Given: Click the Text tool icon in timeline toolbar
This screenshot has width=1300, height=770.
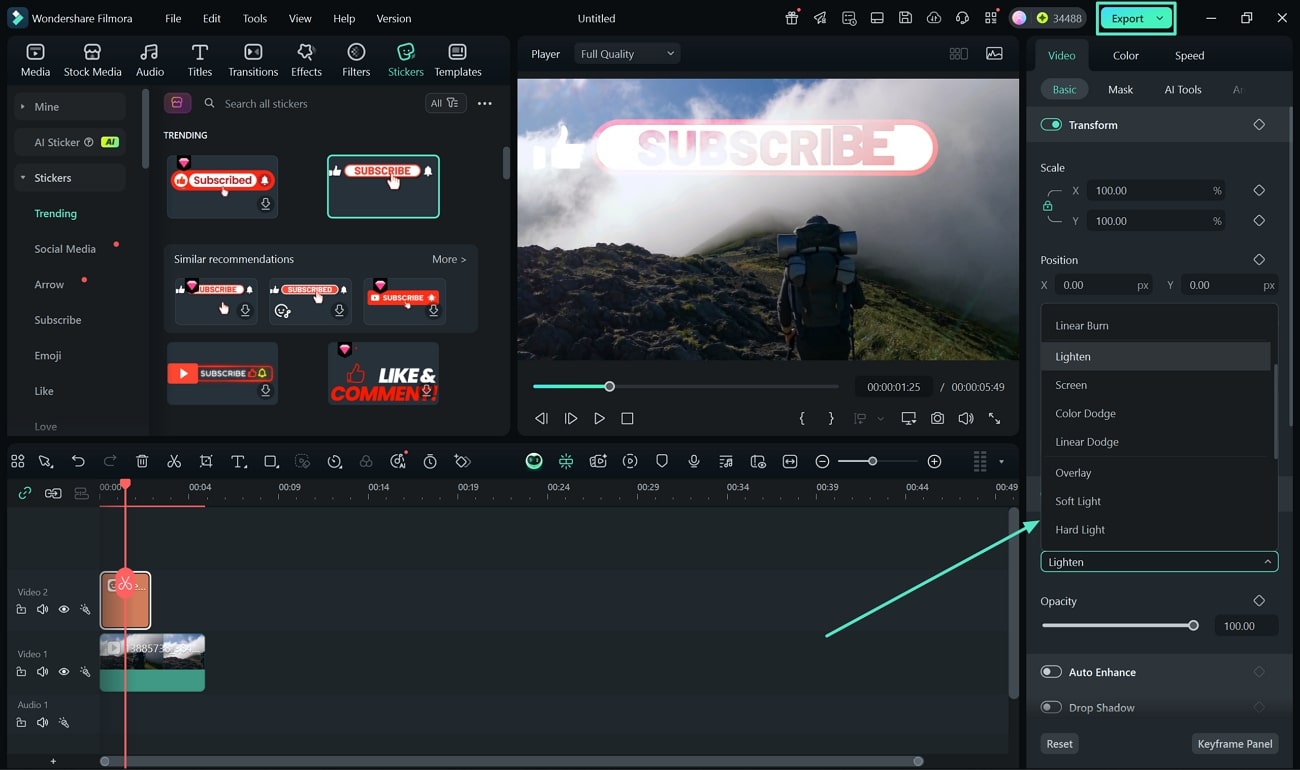Looking at the screenshot, I should [238, 461].
